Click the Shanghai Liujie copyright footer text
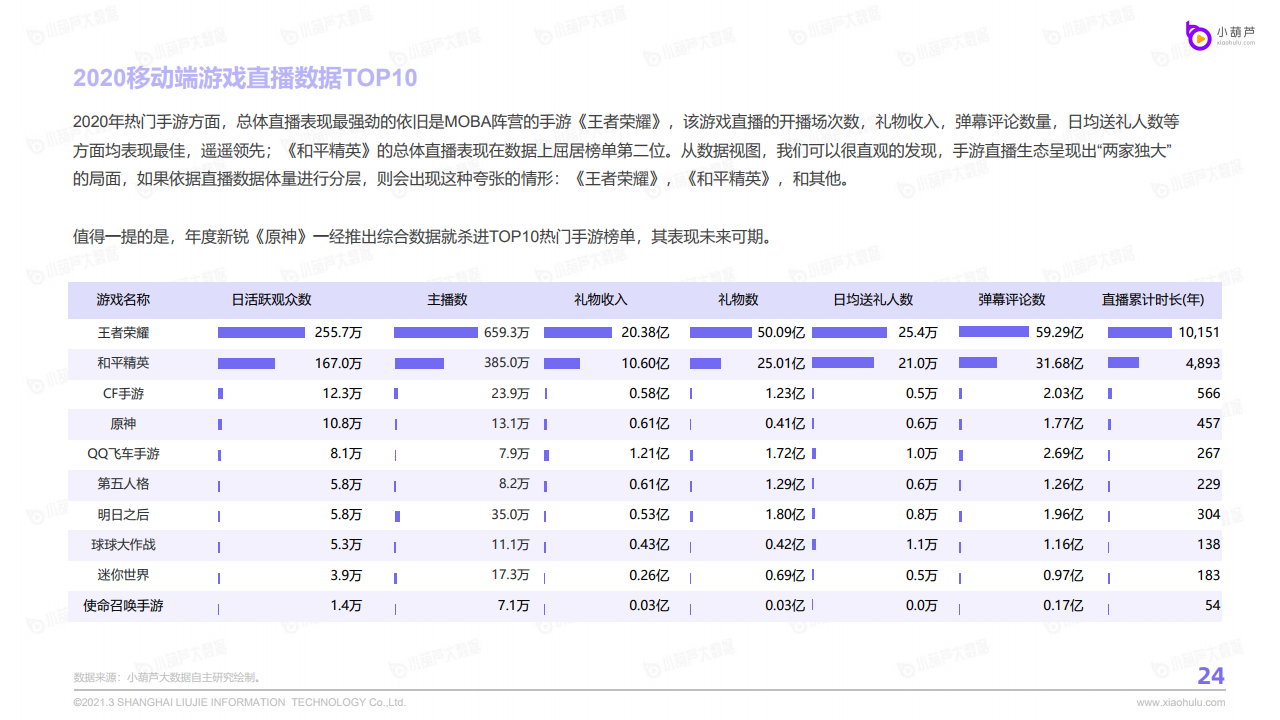The image size is (1280, 720). pyautogui.click(x=240, y=702)
